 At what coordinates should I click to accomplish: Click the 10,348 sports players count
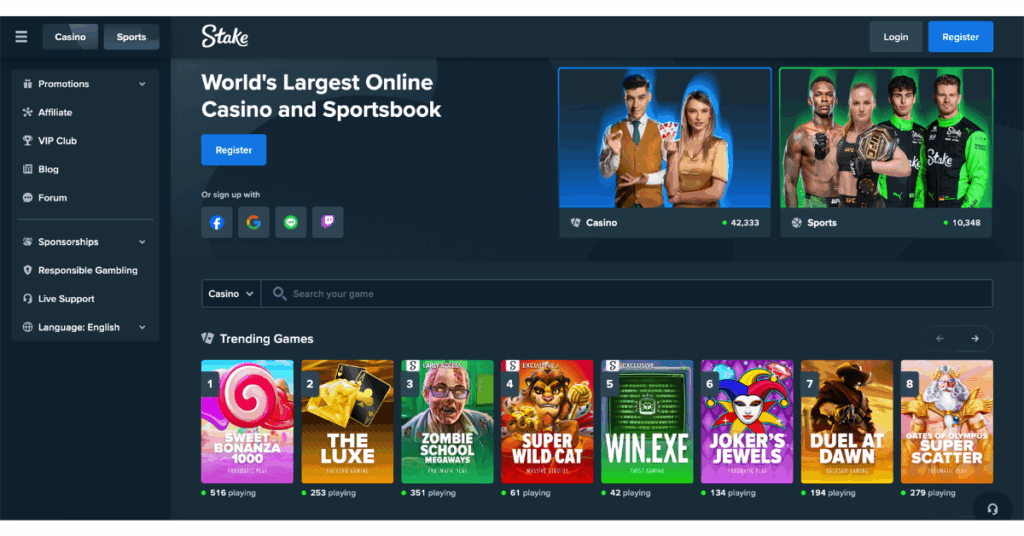point(966,223)
